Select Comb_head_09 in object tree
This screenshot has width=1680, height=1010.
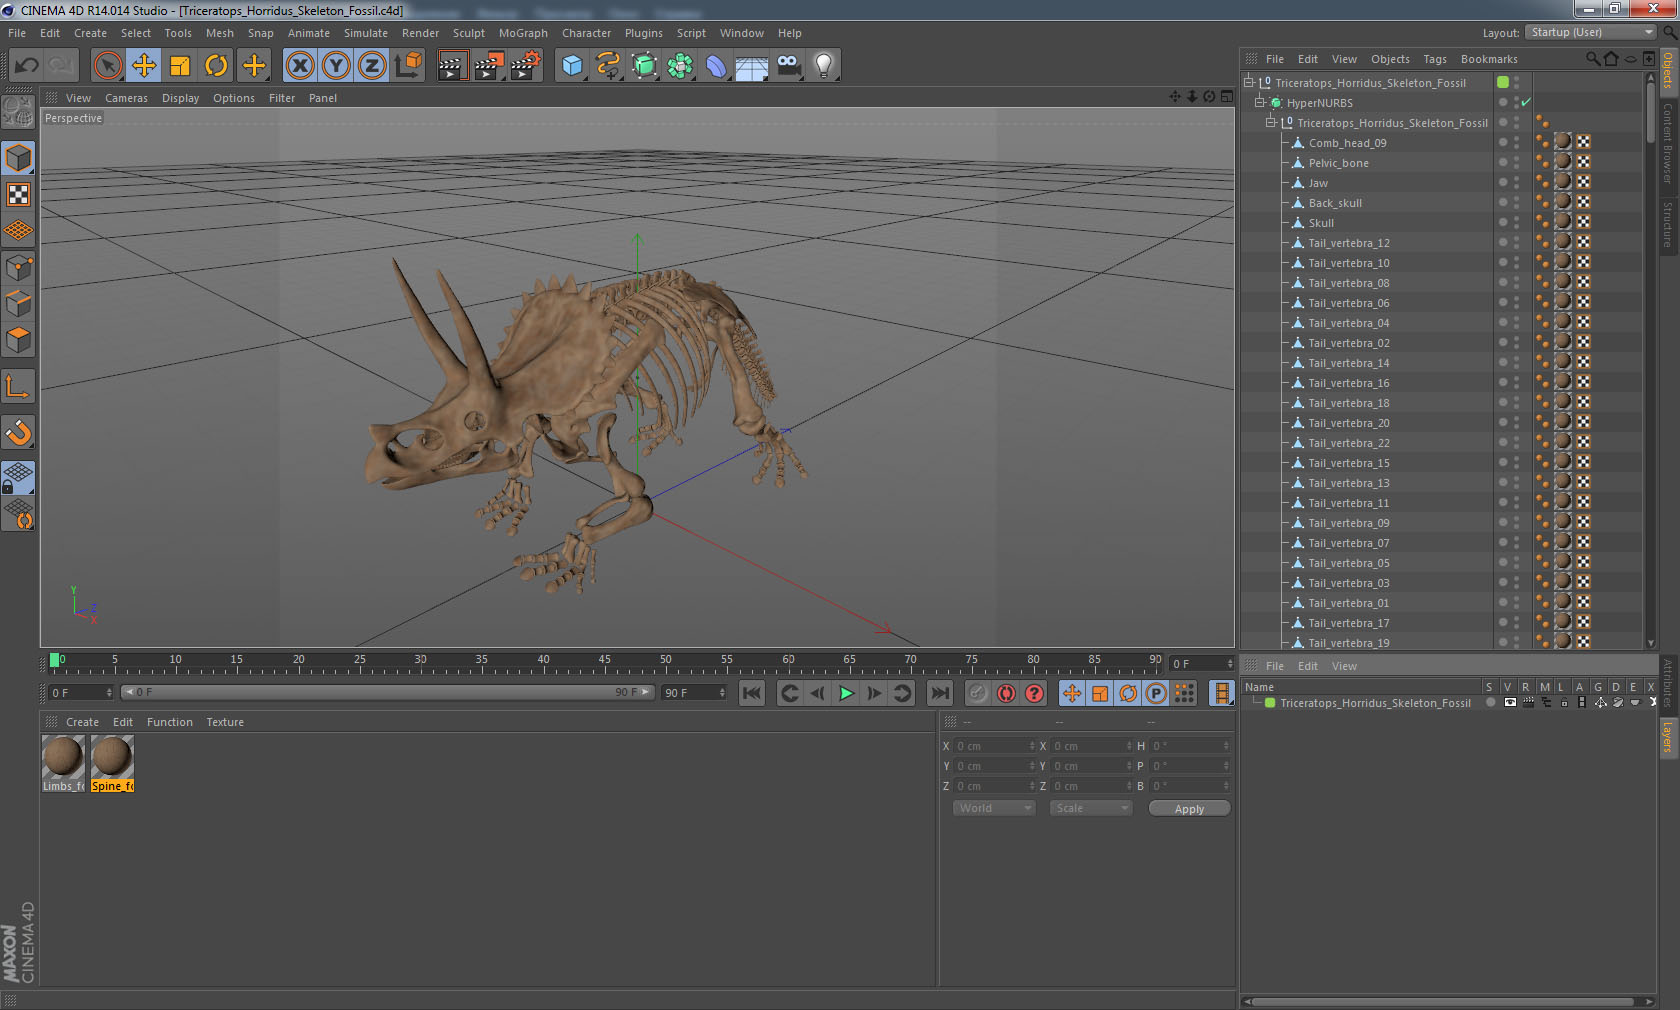(x=1347, y=143)
